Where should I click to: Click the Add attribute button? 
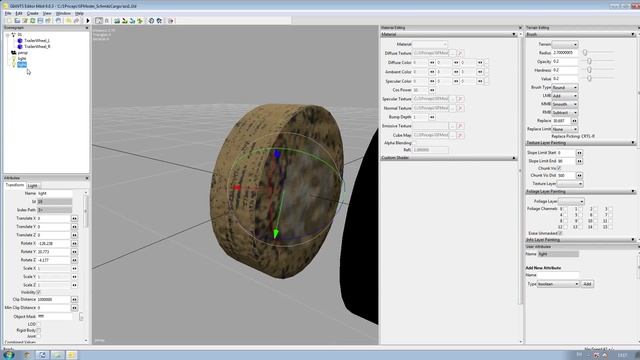(x=587, y=284)
